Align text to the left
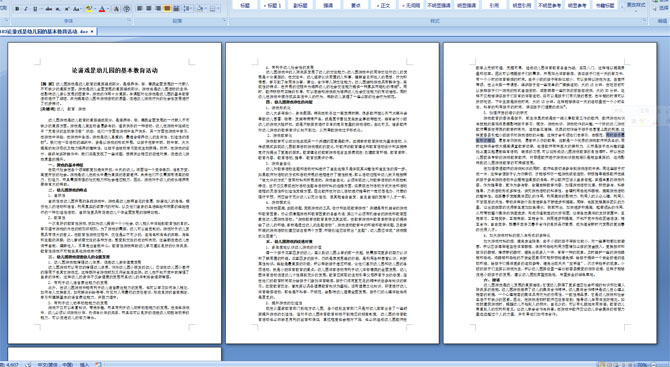 point(139,9)
